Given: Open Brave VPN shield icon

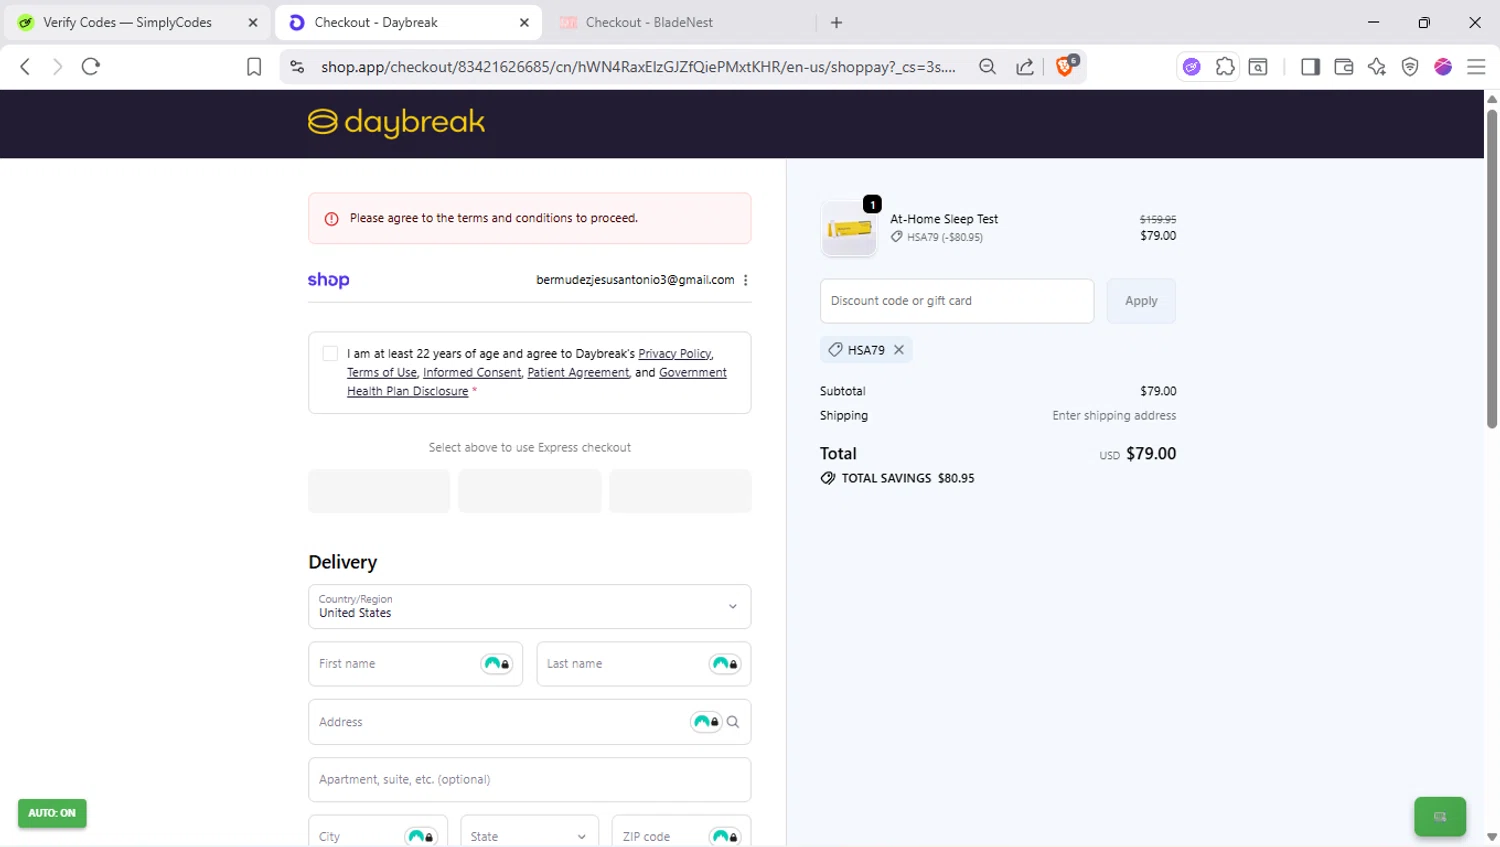Looking at the screenshot, I should pos(1410,67).
